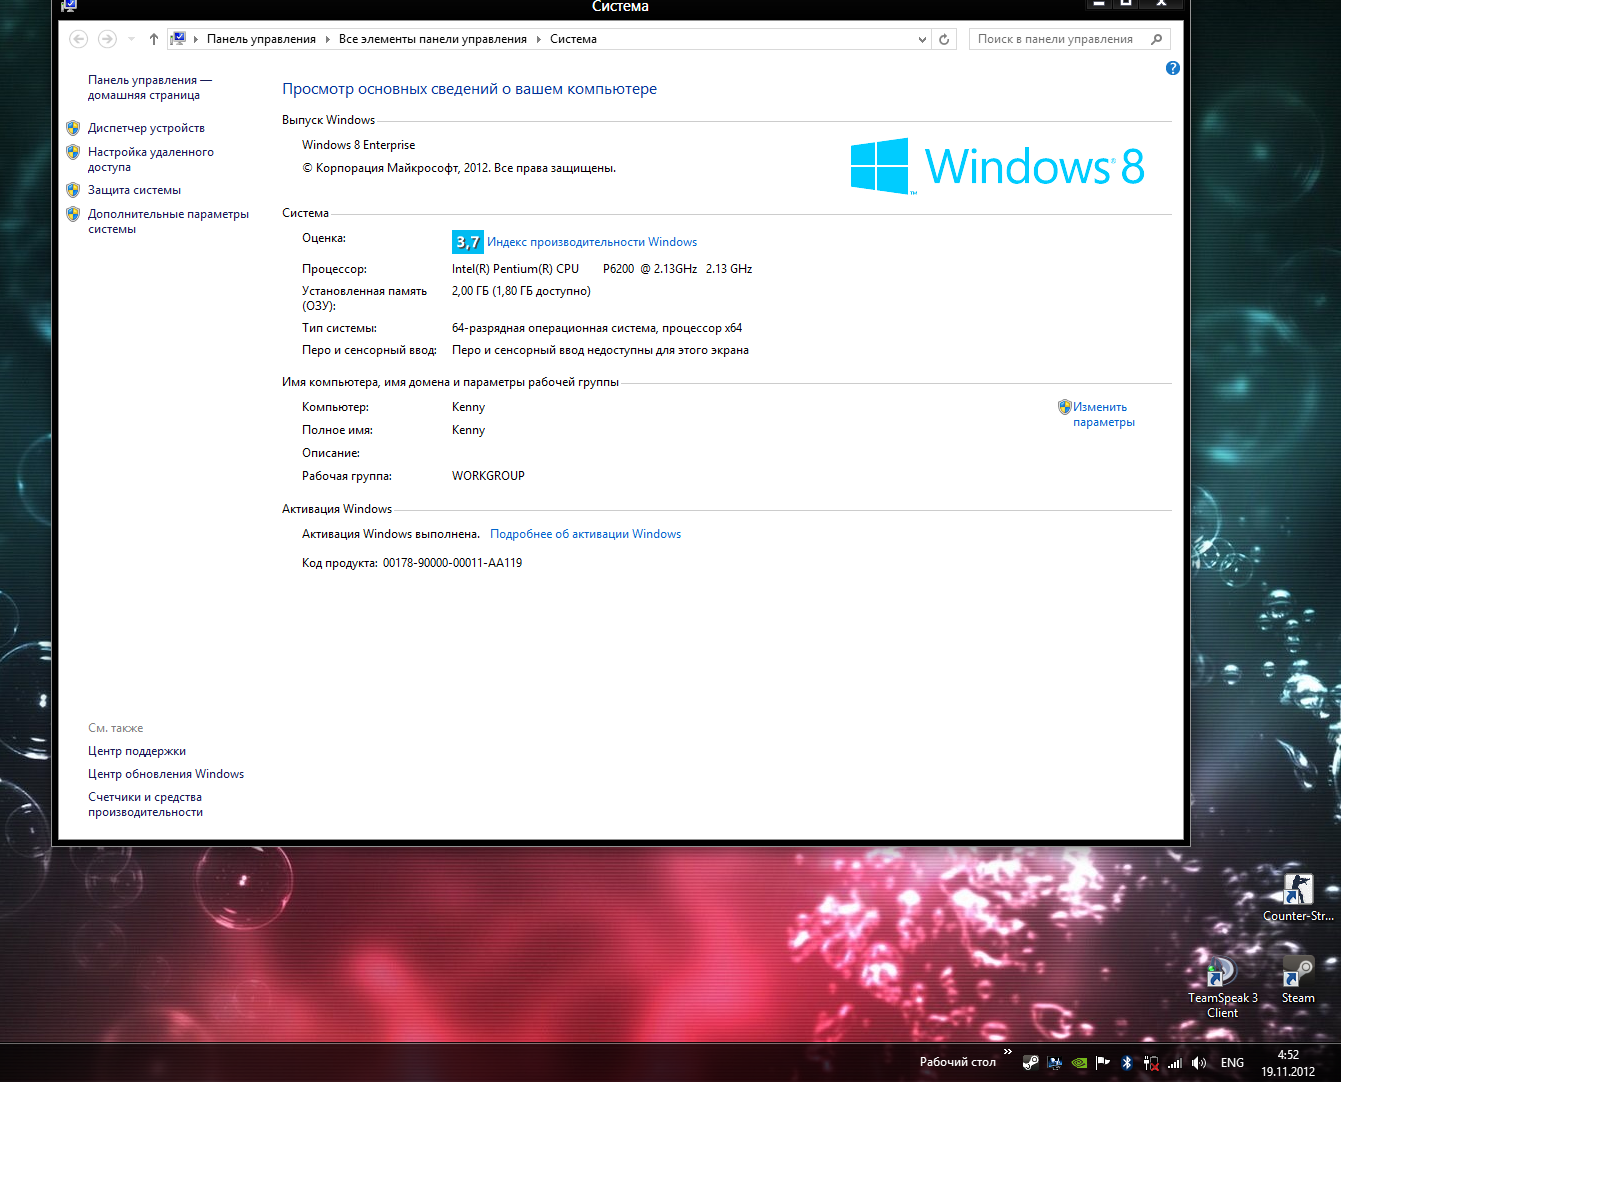Click the shield icon beside Диспетчер устройств
The image size is (1600, 1200).
[x=73, y=128]
